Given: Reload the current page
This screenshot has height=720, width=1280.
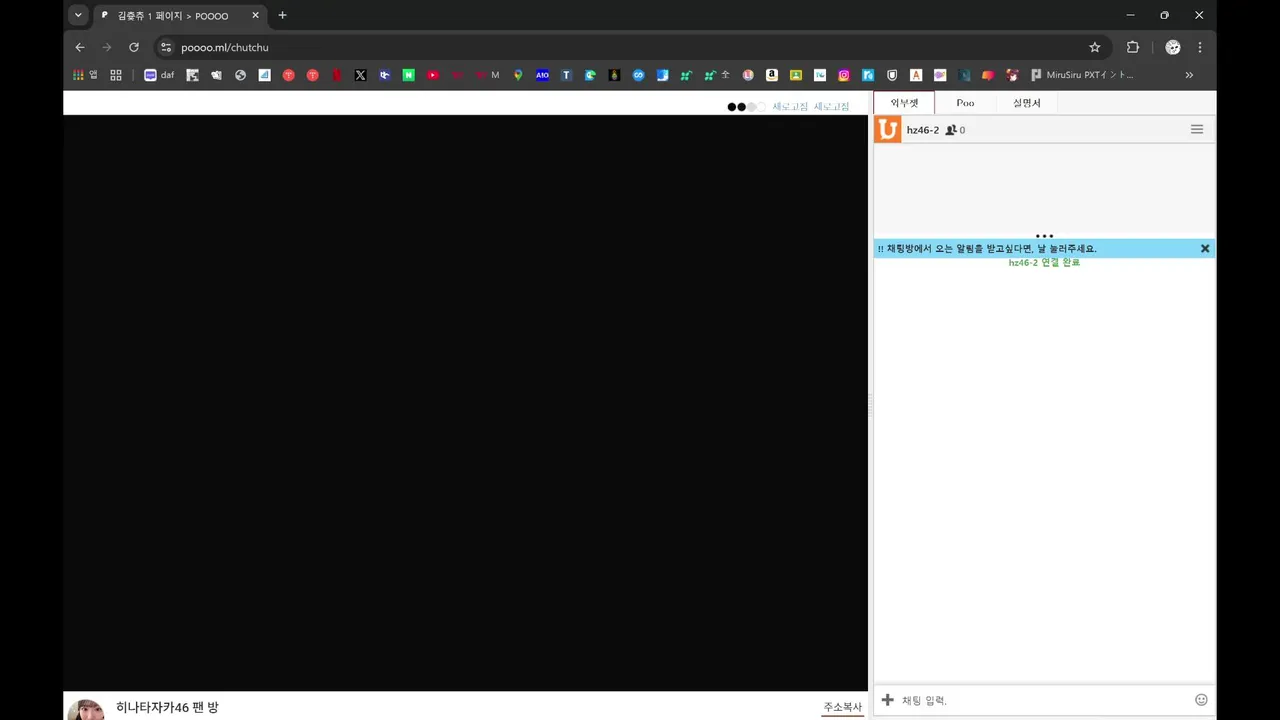Looking at the screenshot, I should [x=134, y=47].
